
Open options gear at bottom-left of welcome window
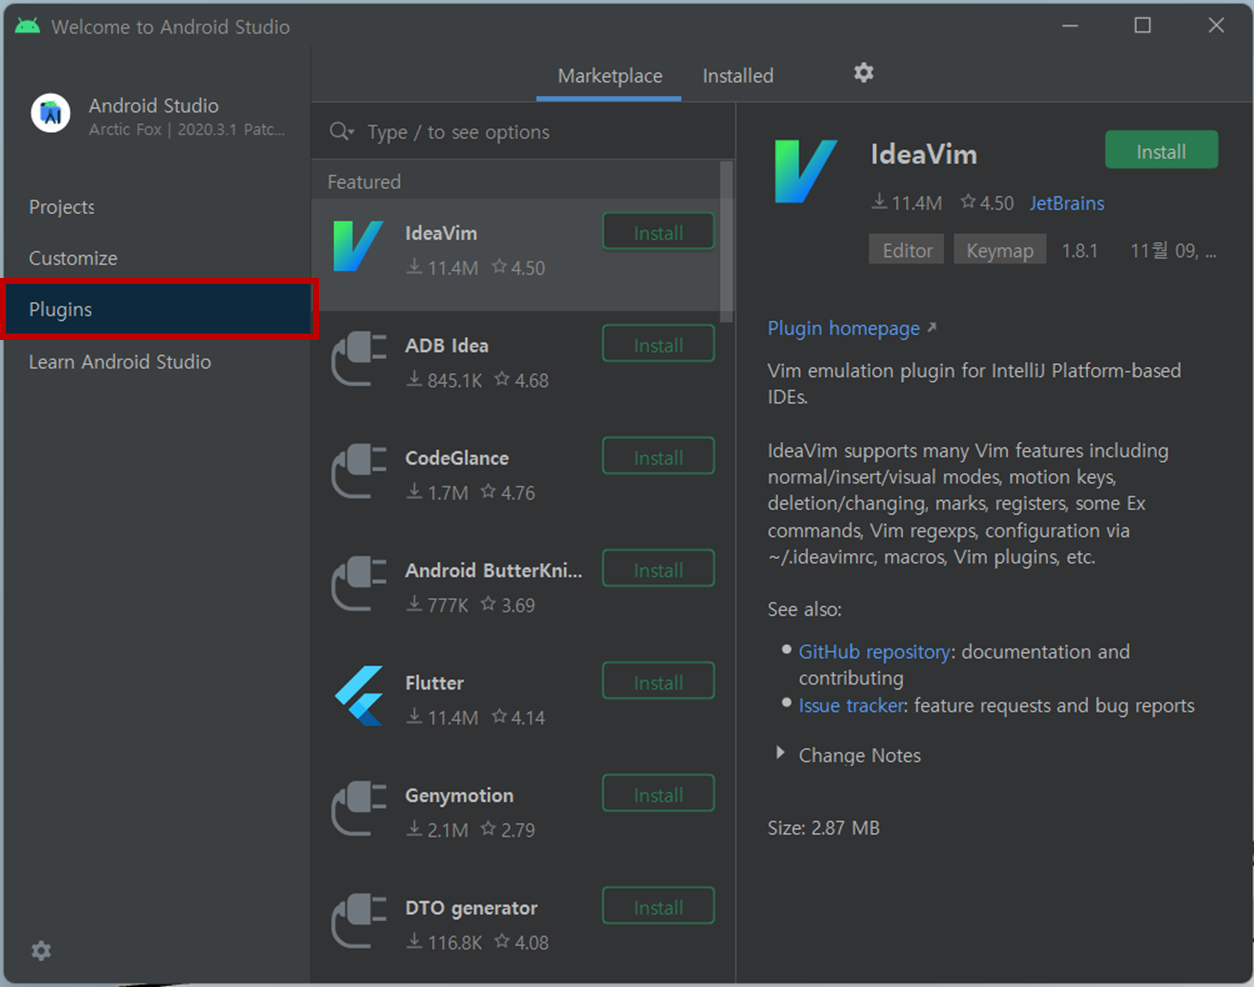pyautogui.click(x=41, y=950)
